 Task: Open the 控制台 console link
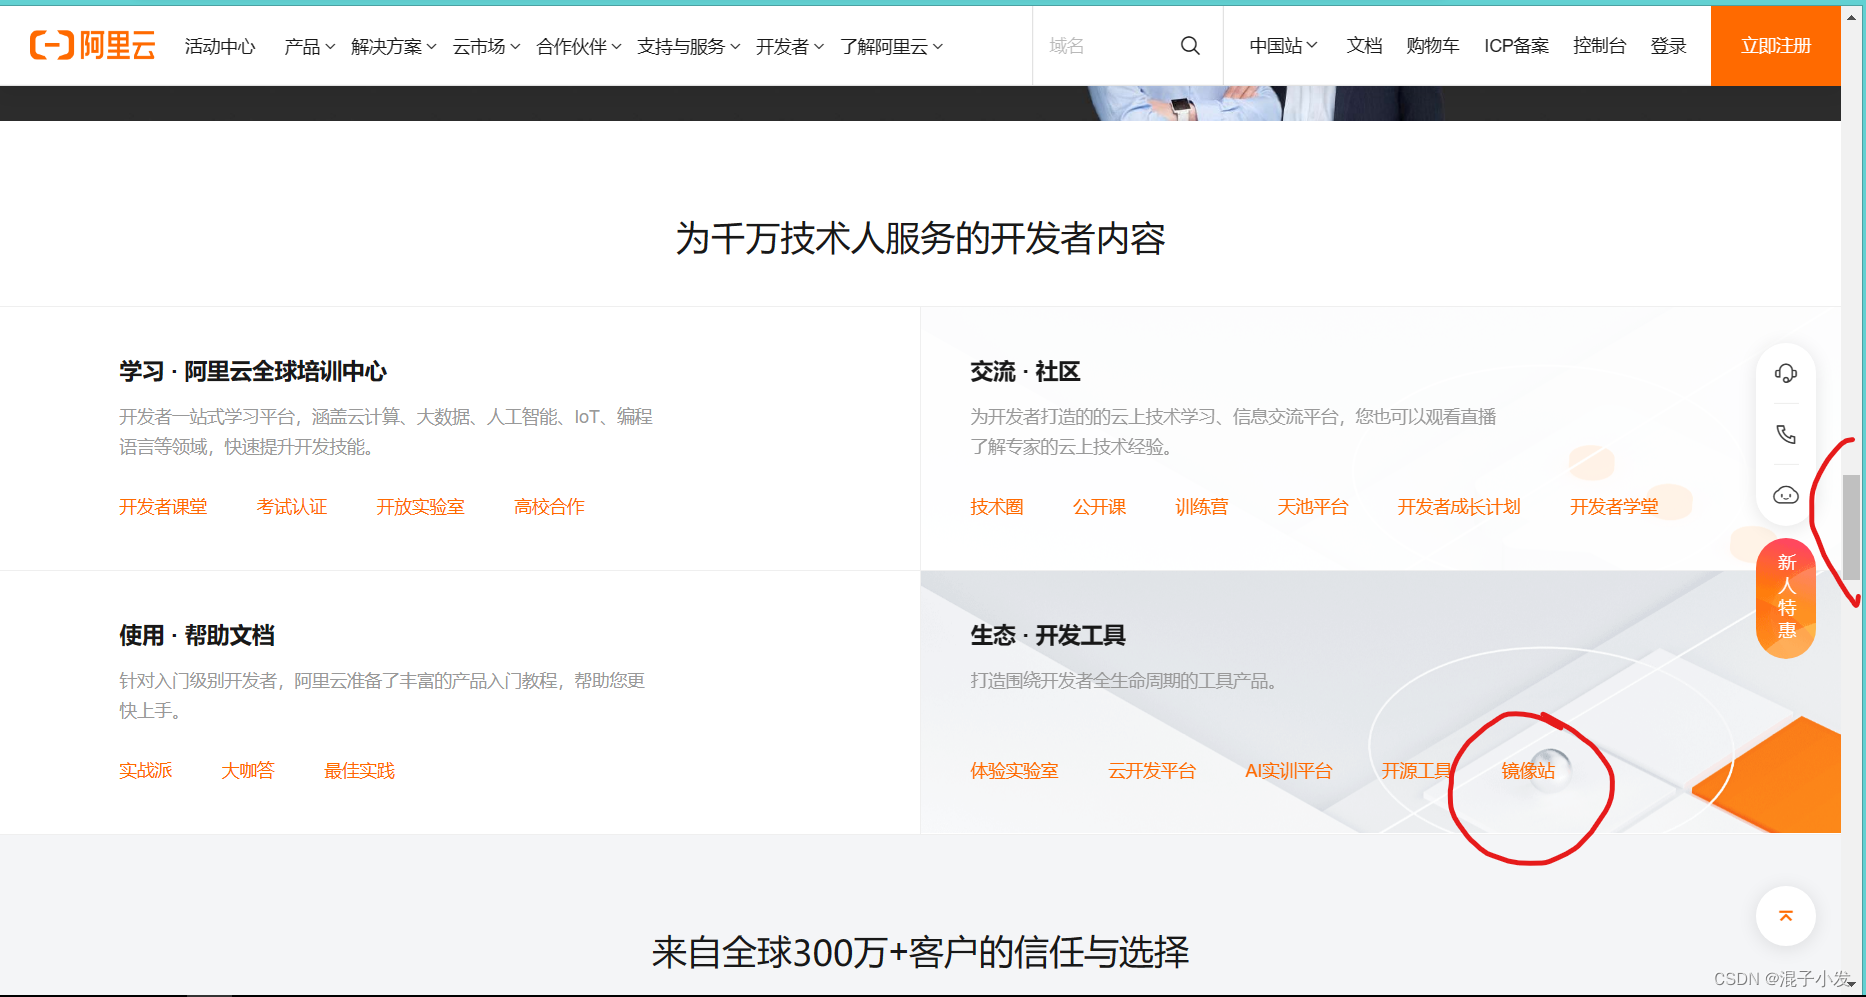[1599, 46]
